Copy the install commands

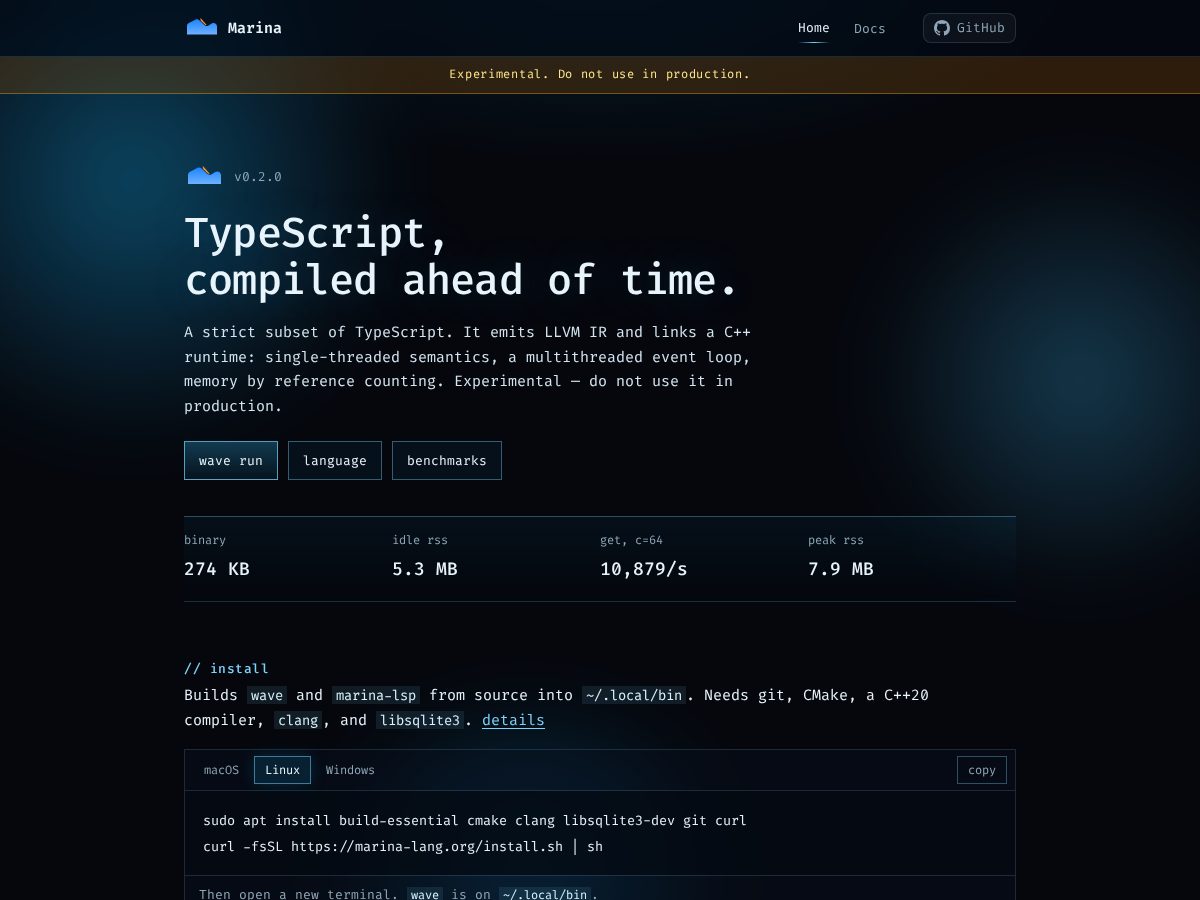coord(982,770)
